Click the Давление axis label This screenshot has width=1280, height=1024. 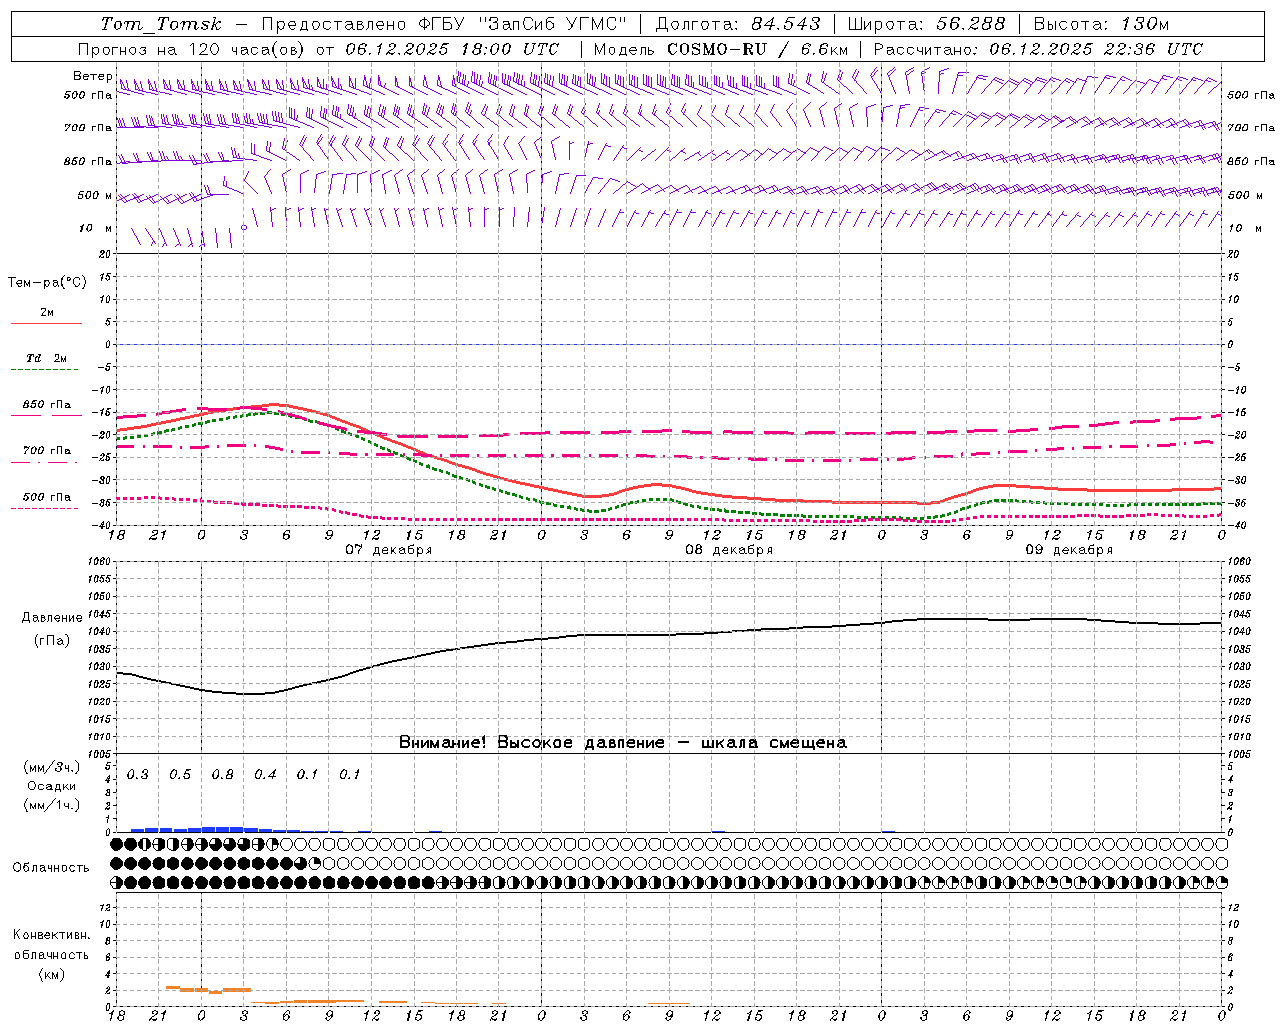[52, 618]
